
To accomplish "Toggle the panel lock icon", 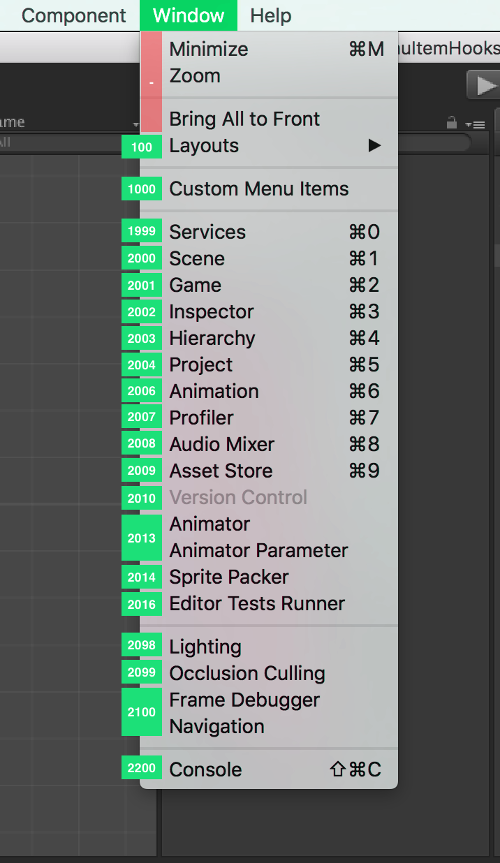I will click(x=452, y=122).
